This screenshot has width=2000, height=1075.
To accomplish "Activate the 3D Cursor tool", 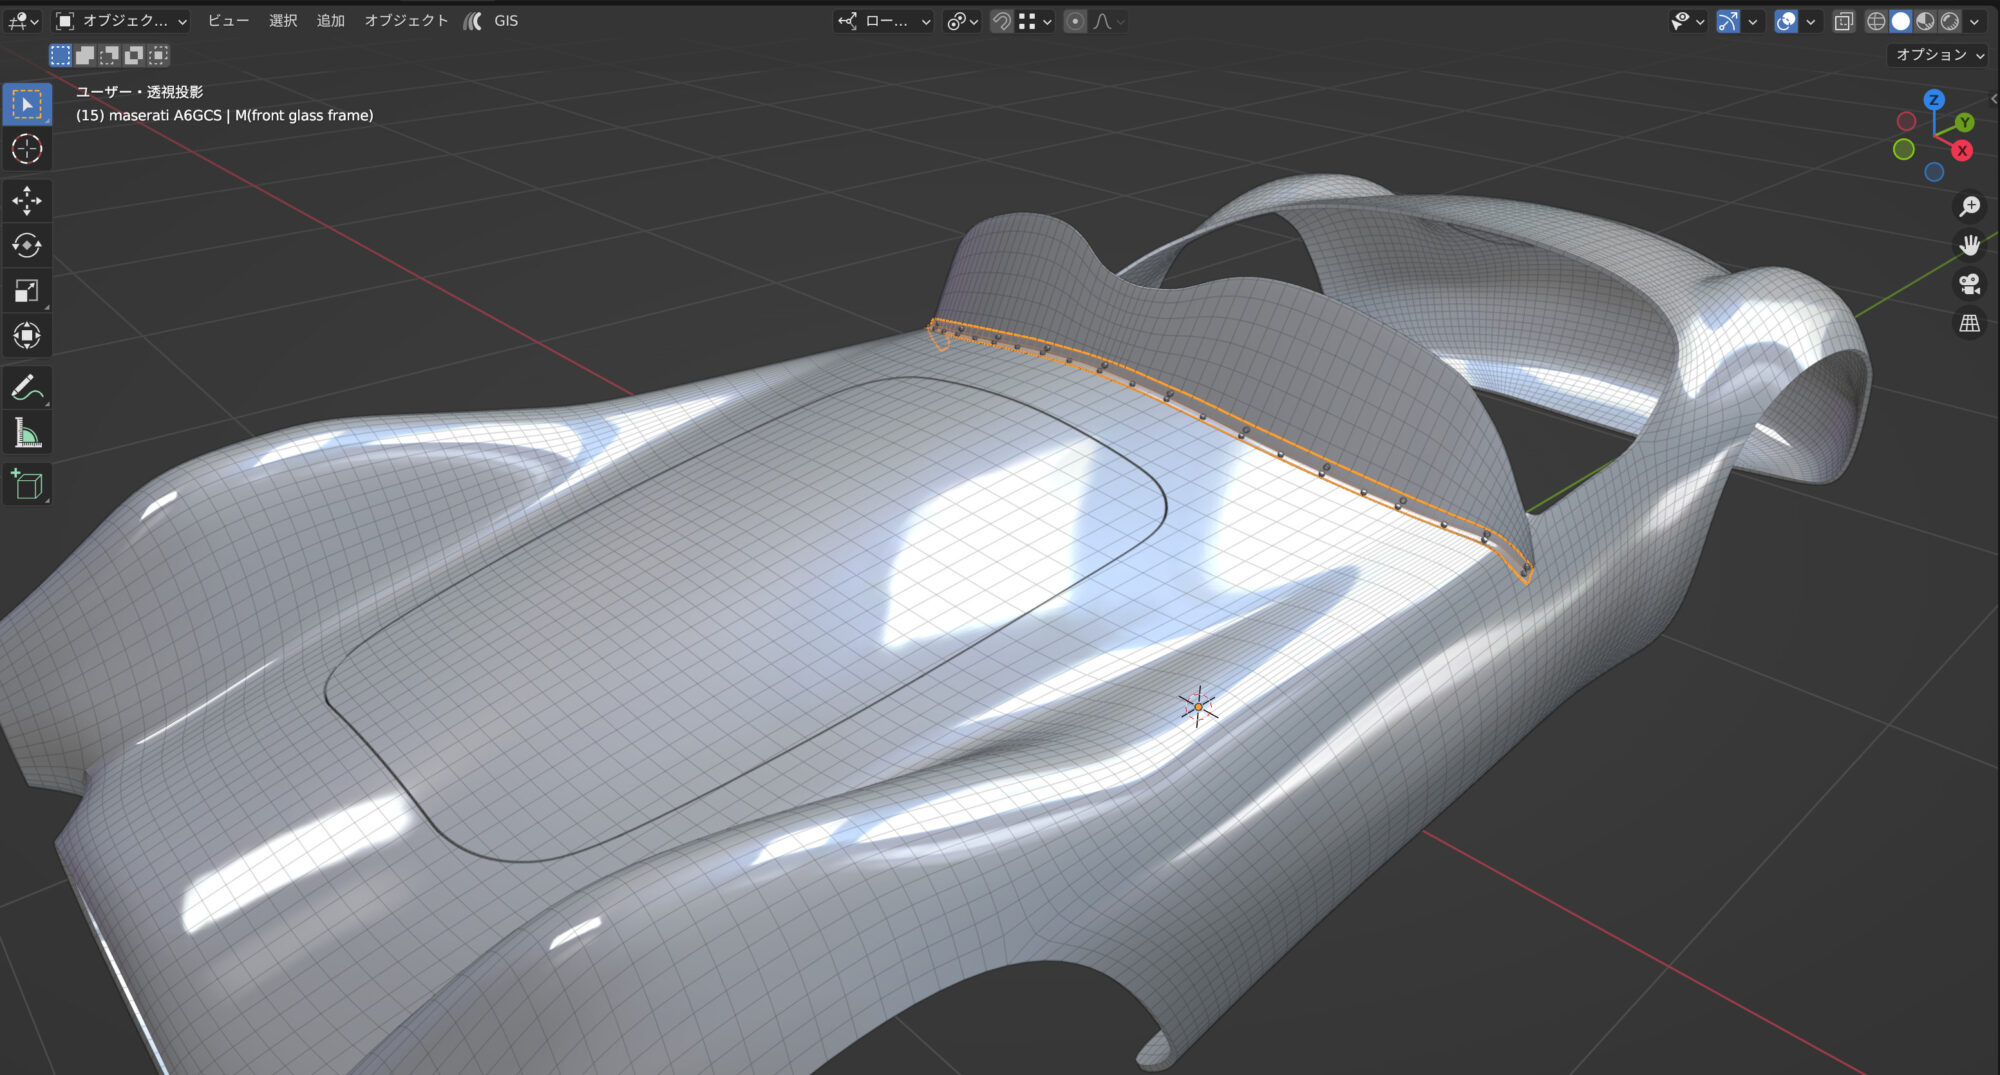I will pyautogui.click(x=27, y=149).
